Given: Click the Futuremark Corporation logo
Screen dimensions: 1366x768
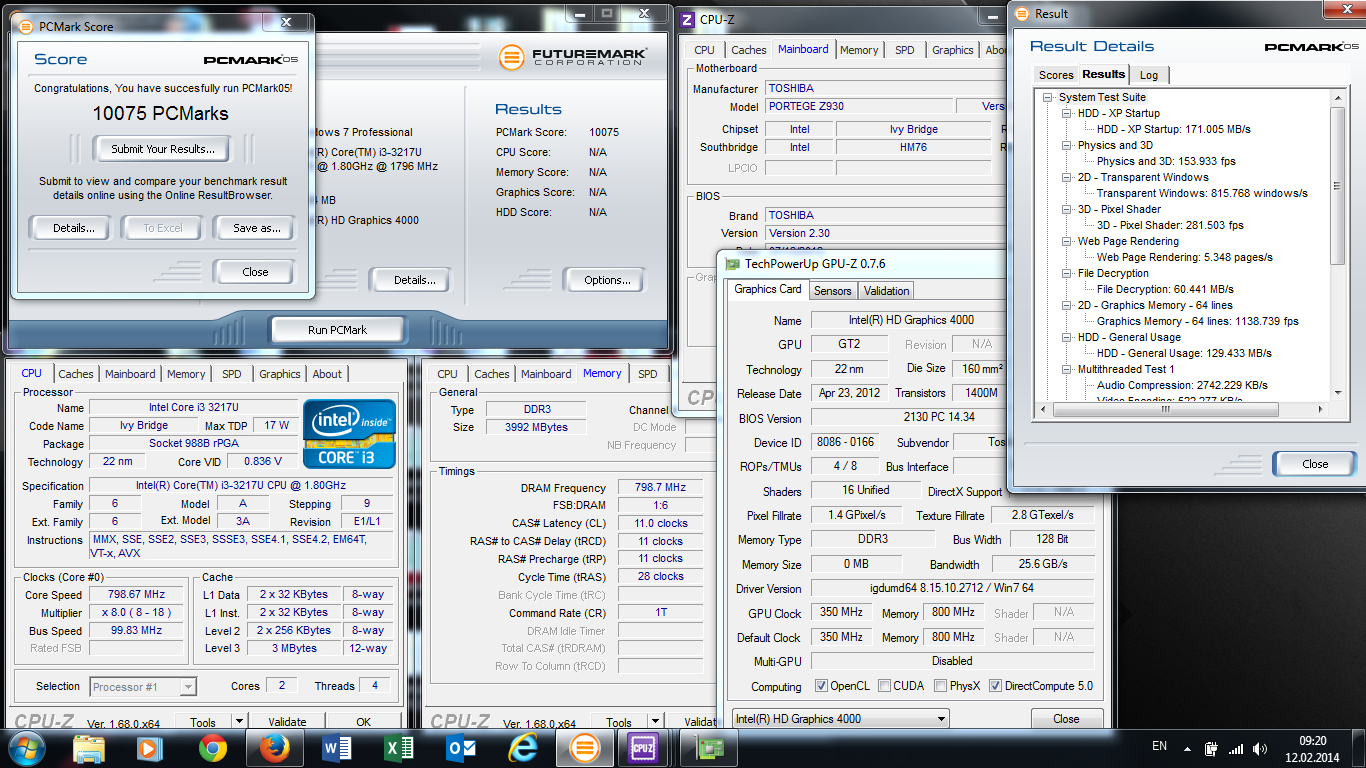Looking at the screenshot, I should pos(573,57).
